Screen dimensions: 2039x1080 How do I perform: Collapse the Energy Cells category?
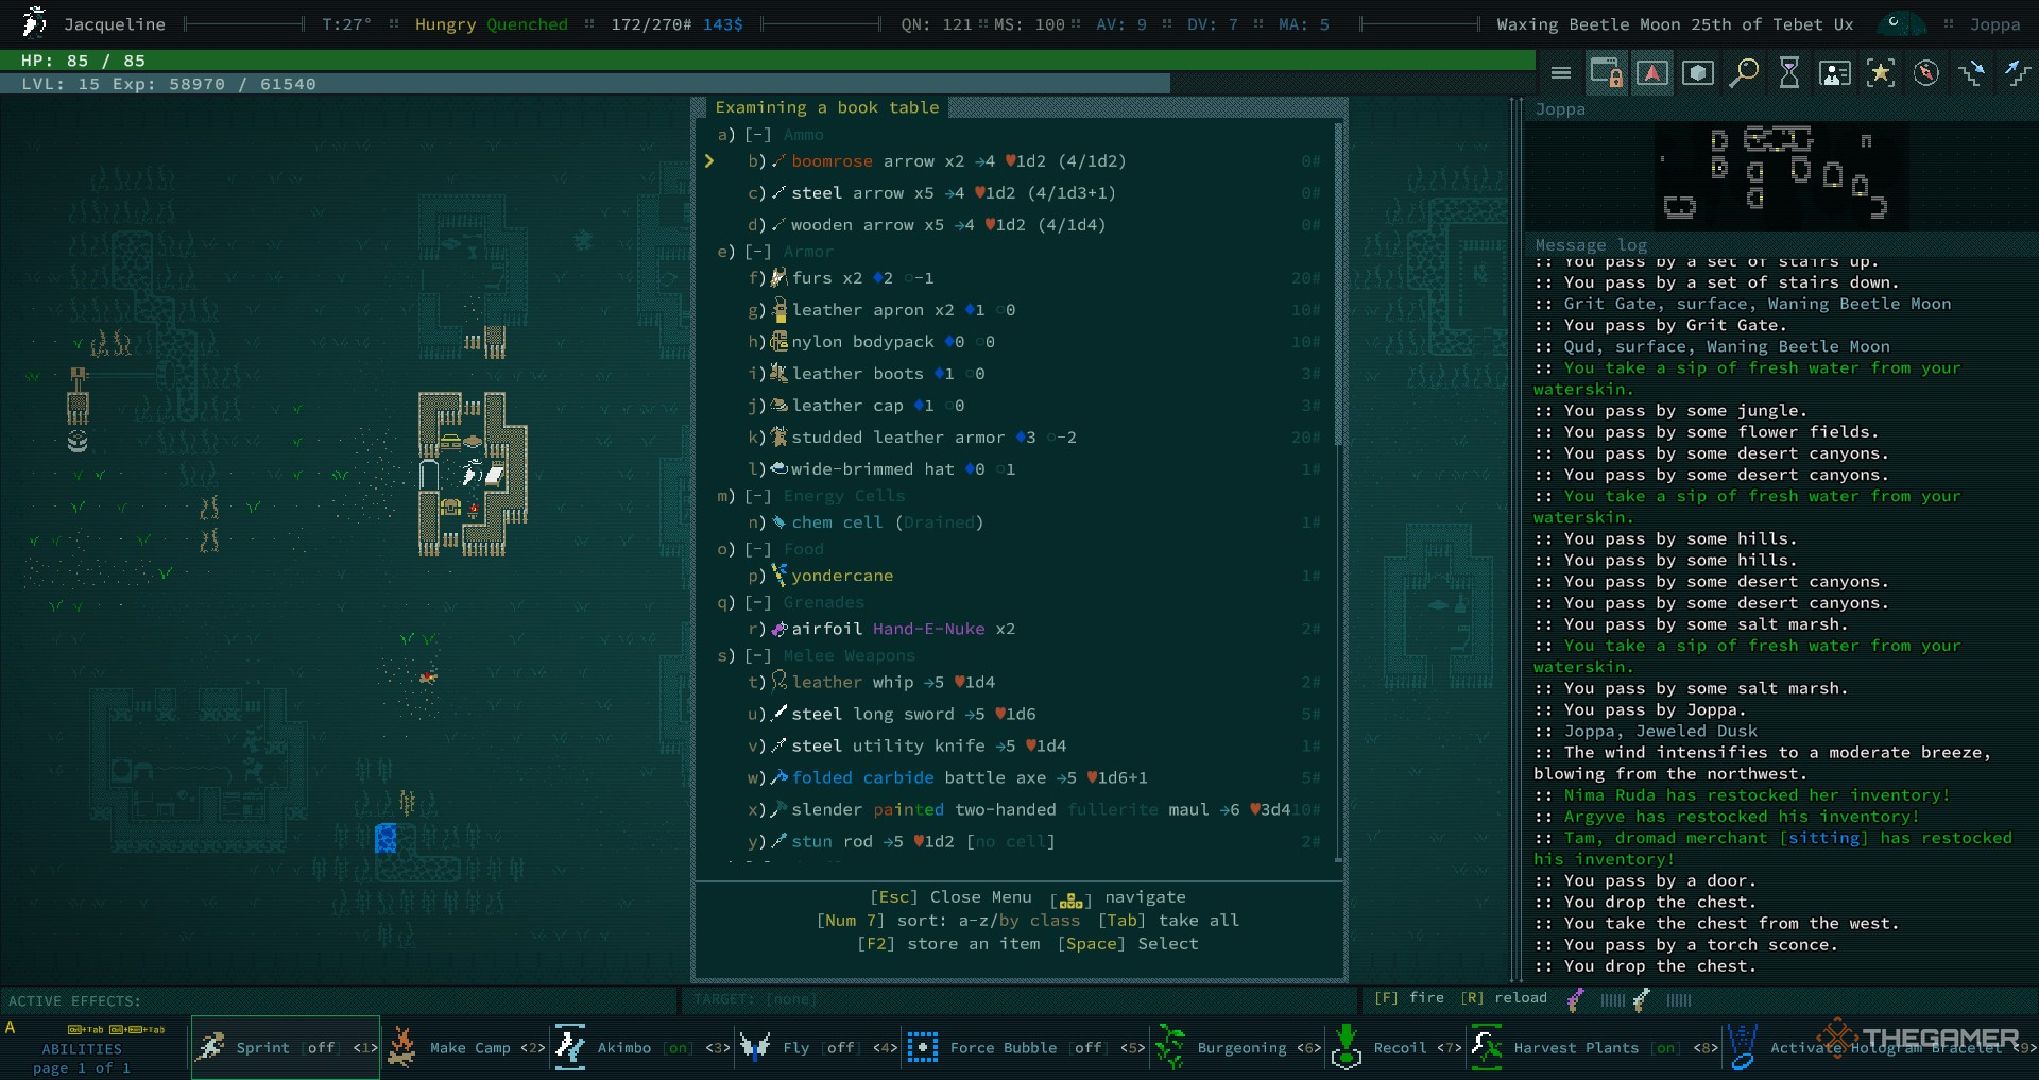coord(759,495)
